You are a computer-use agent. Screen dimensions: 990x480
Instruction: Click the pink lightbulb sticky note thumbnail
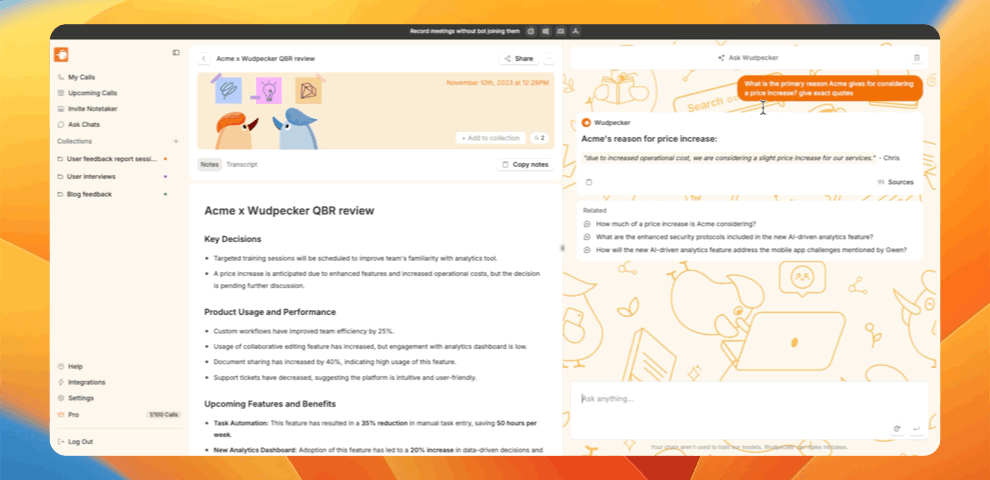point(268,90)
